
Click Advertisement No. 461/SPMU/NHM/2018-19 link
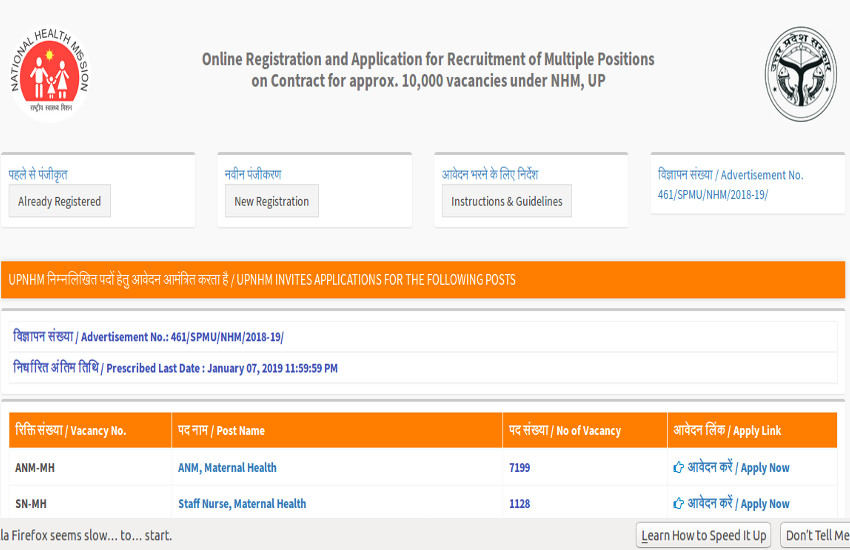(730, 184)
